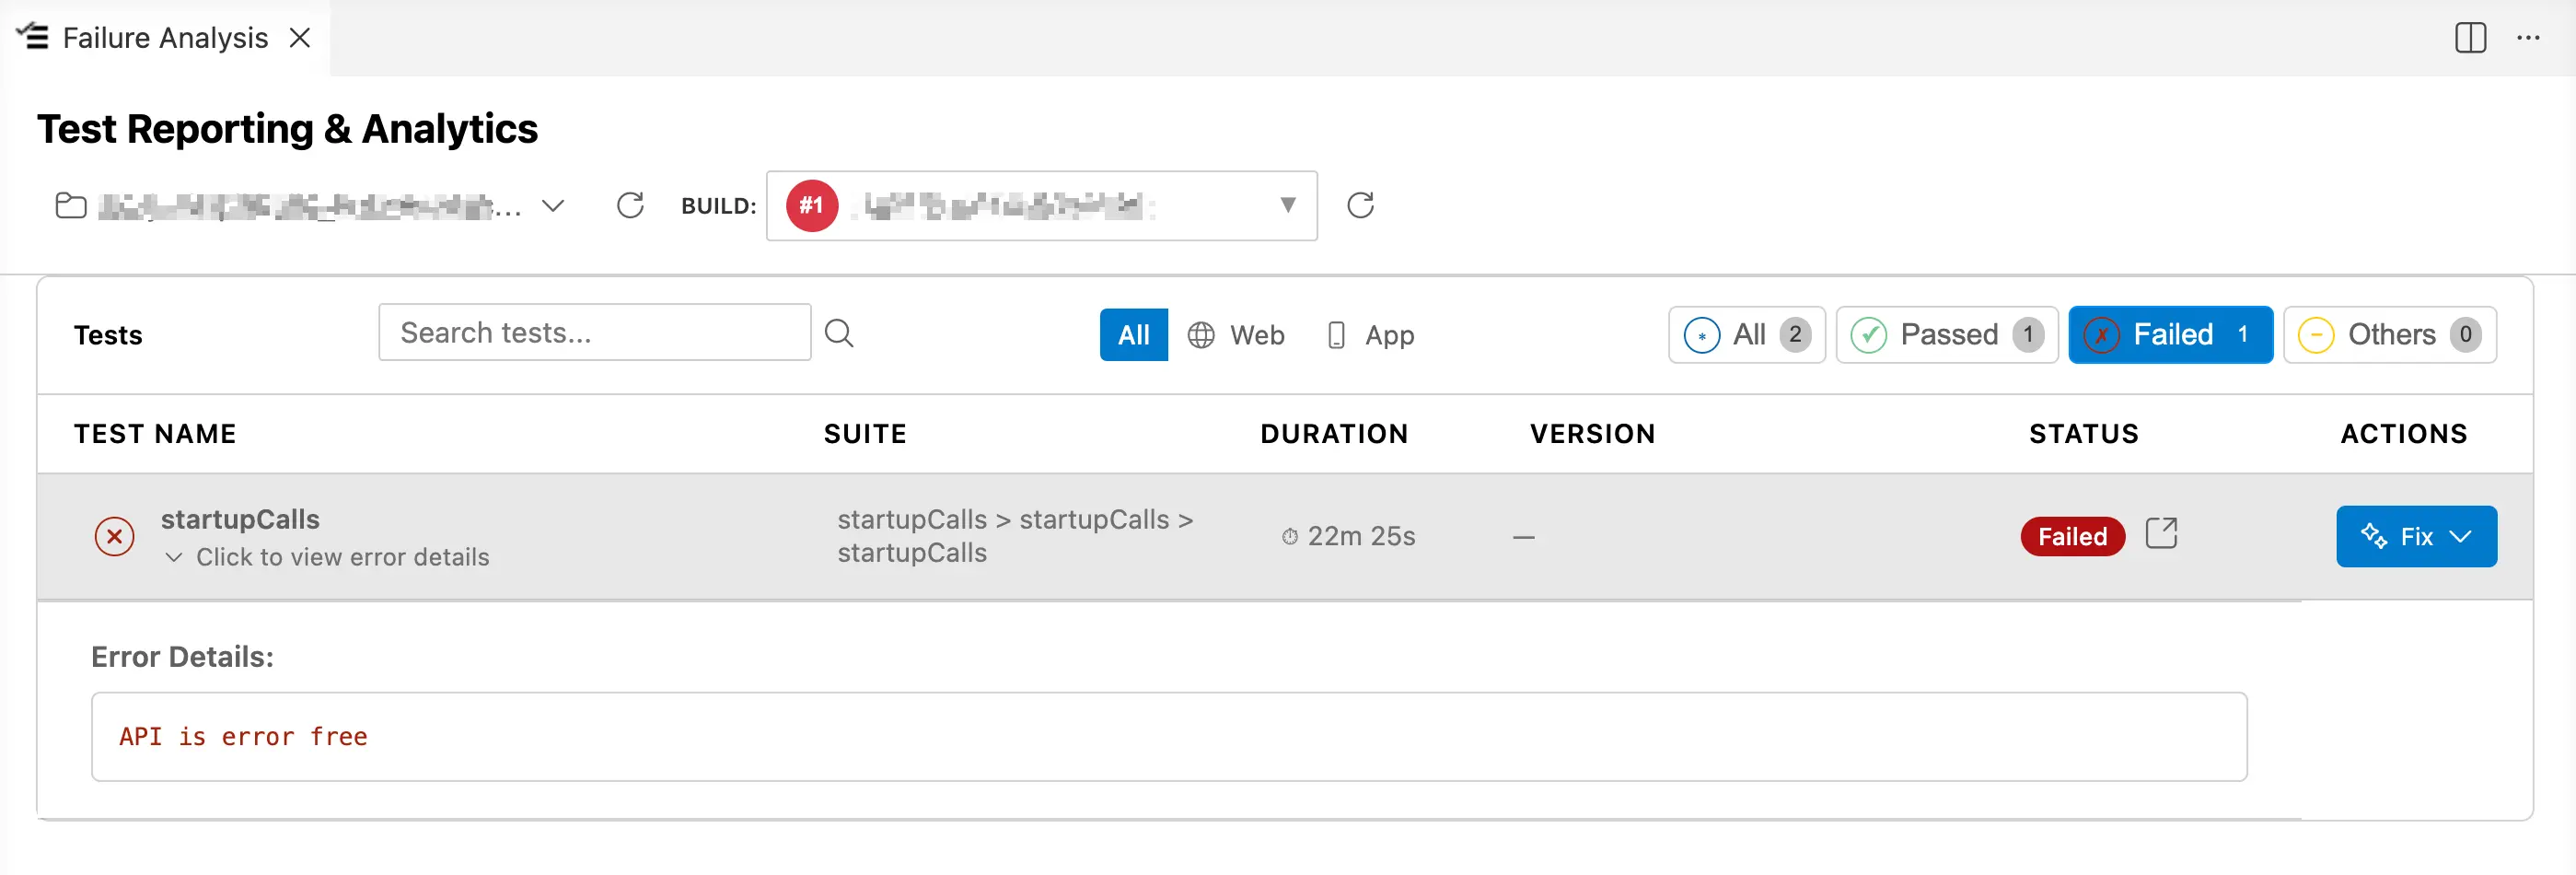Screen dimensions: 2576x875
Task: Filter tests by Web platform
Action: [1236, 335]
